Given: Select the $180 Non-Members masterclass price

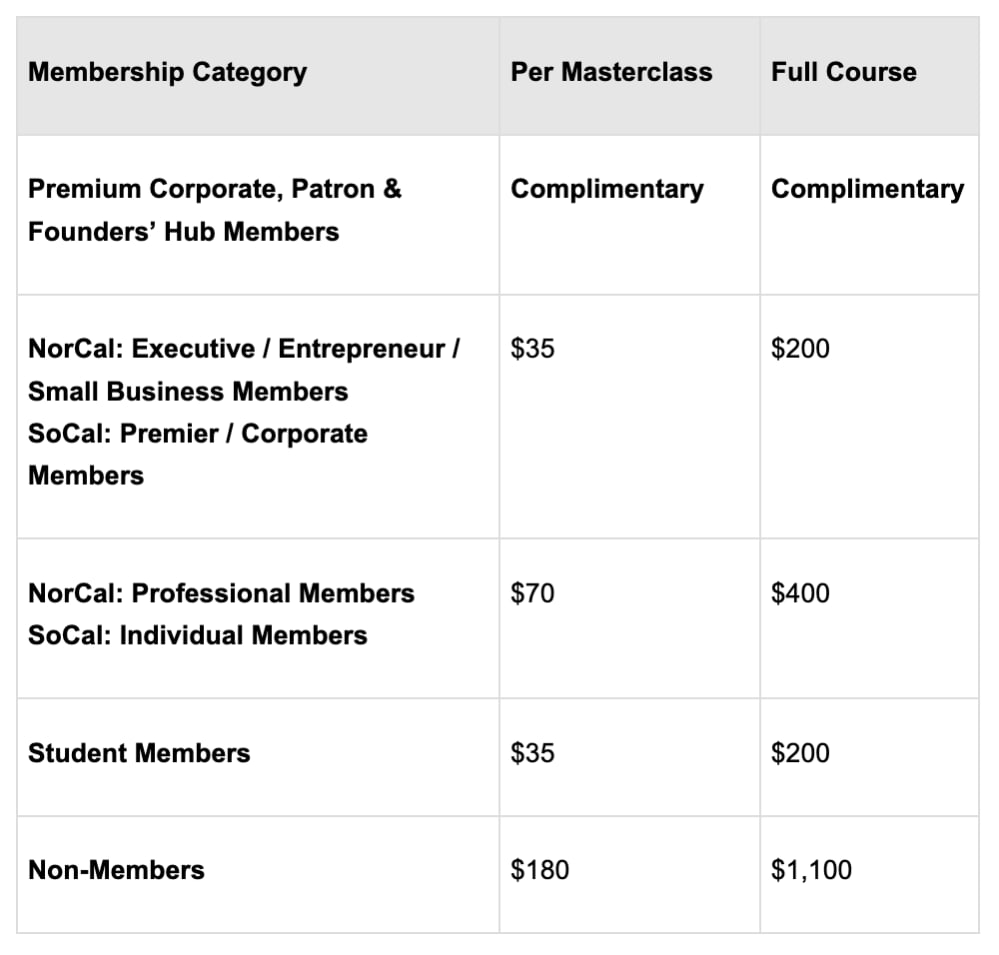Looking at the screenshot, I should pos(539,870).
